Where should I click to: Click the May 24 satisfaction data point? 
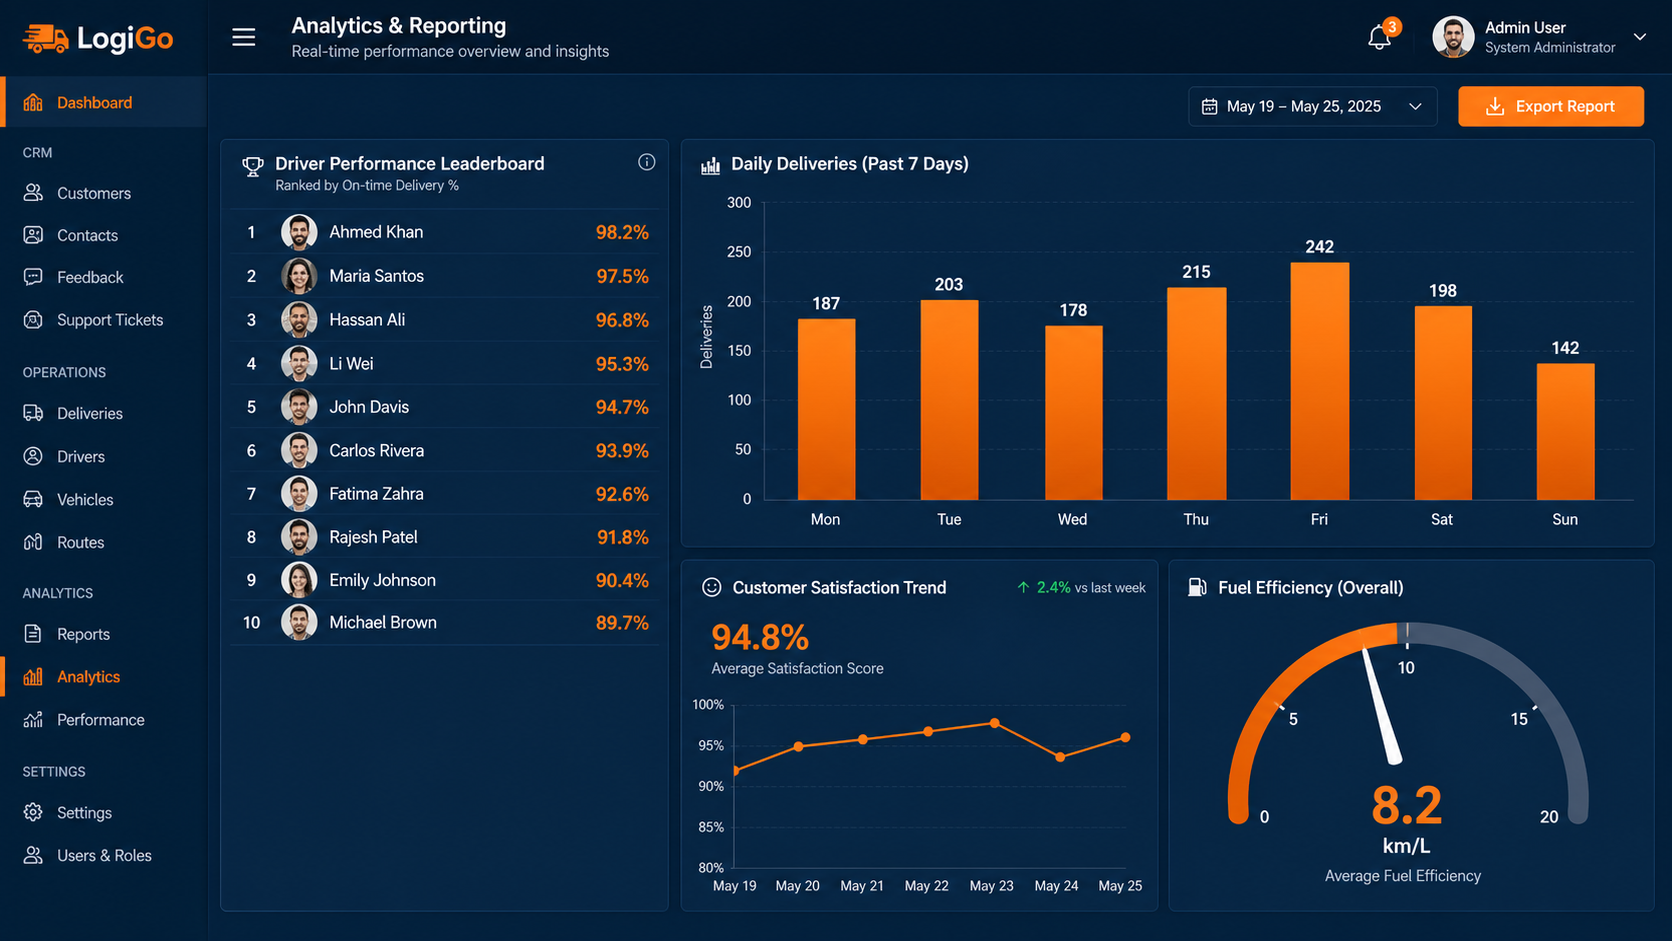pyautogui.click(x=1060, y=757)
